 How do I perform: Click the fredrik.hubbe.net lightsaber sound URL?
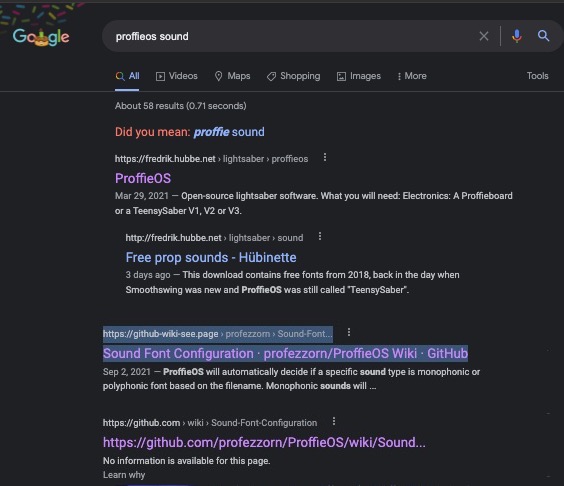214,238
